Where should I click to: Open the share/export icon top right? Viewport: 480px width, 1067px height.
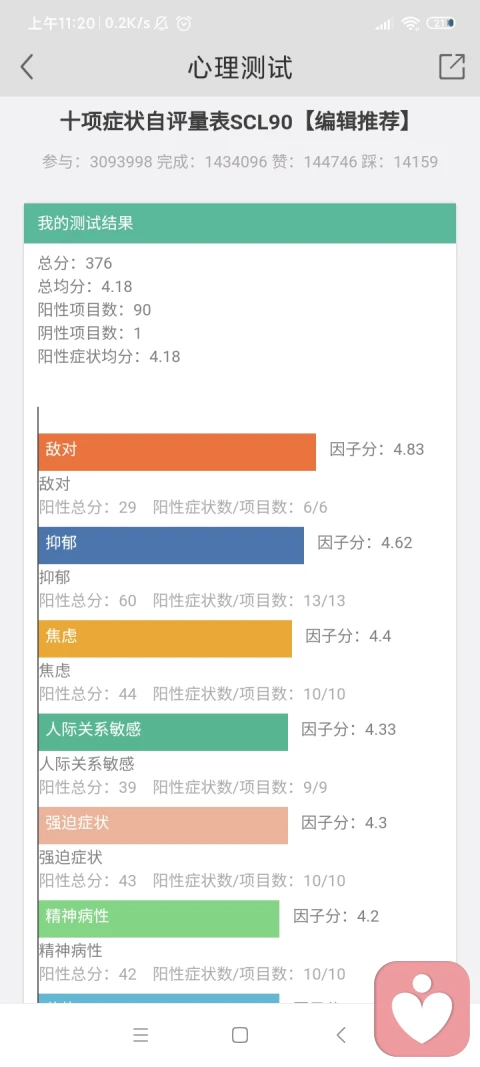tap(452, 67)
